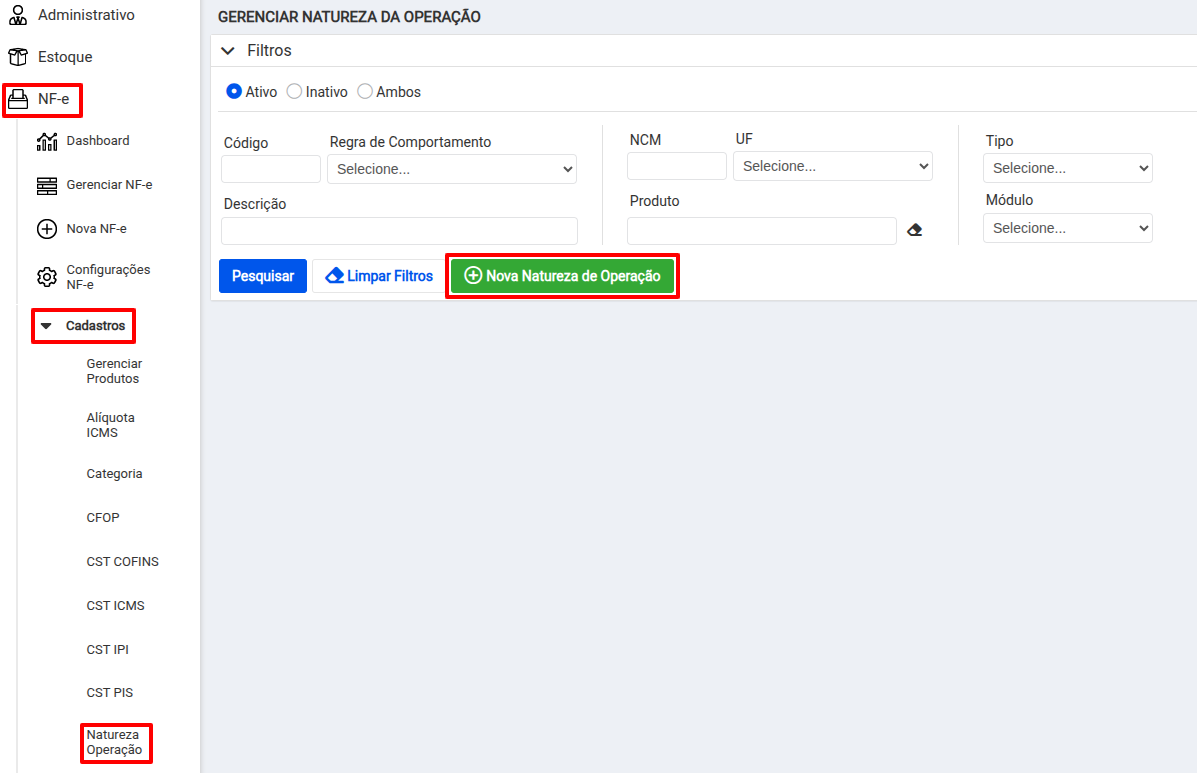The height and width of the screenshot is (773, 1197).
Task: Collapse the Filtros section chevron
Action: 228,51
